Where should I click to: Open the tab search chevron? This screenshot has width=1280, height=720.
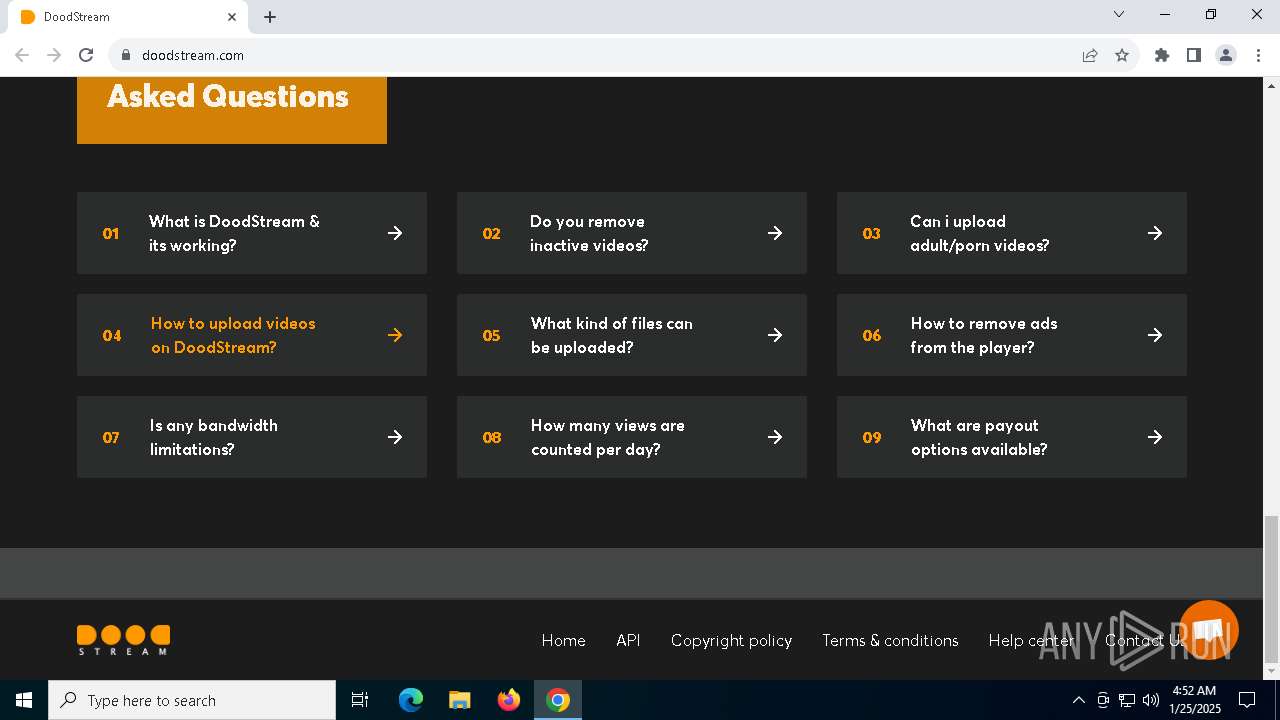pyautogui.click(x=1119, y=15)
